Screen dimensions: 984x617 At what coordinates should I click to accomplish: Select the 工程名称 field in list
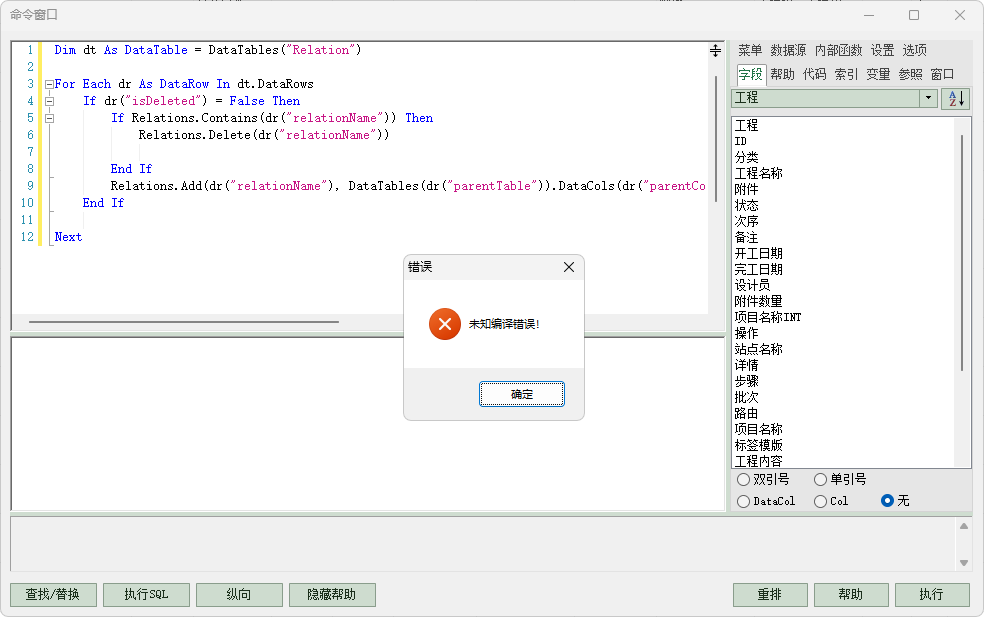(x=758, y=173)
